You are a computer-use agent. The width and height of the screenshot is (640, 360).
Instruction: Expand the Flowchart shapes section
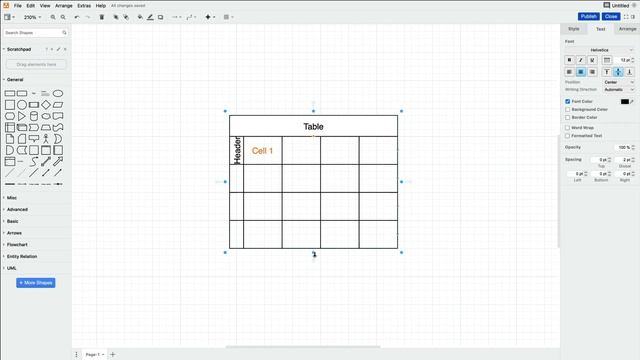(x=17, y=244)
